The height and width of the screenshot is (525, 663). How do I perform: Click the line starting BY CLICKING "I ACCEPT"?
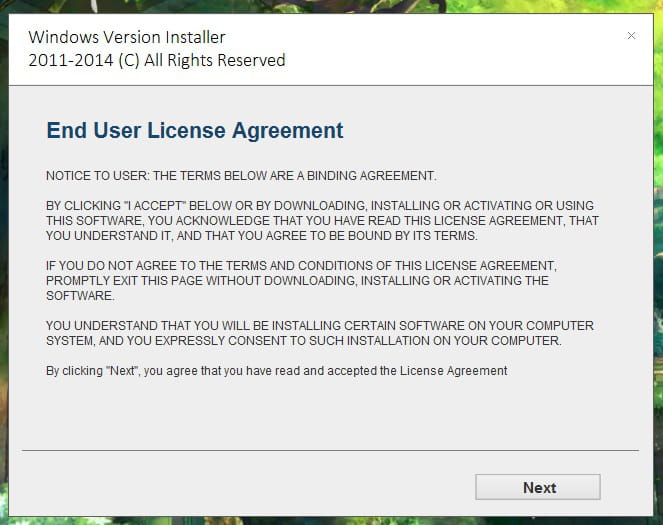point(320,206)
